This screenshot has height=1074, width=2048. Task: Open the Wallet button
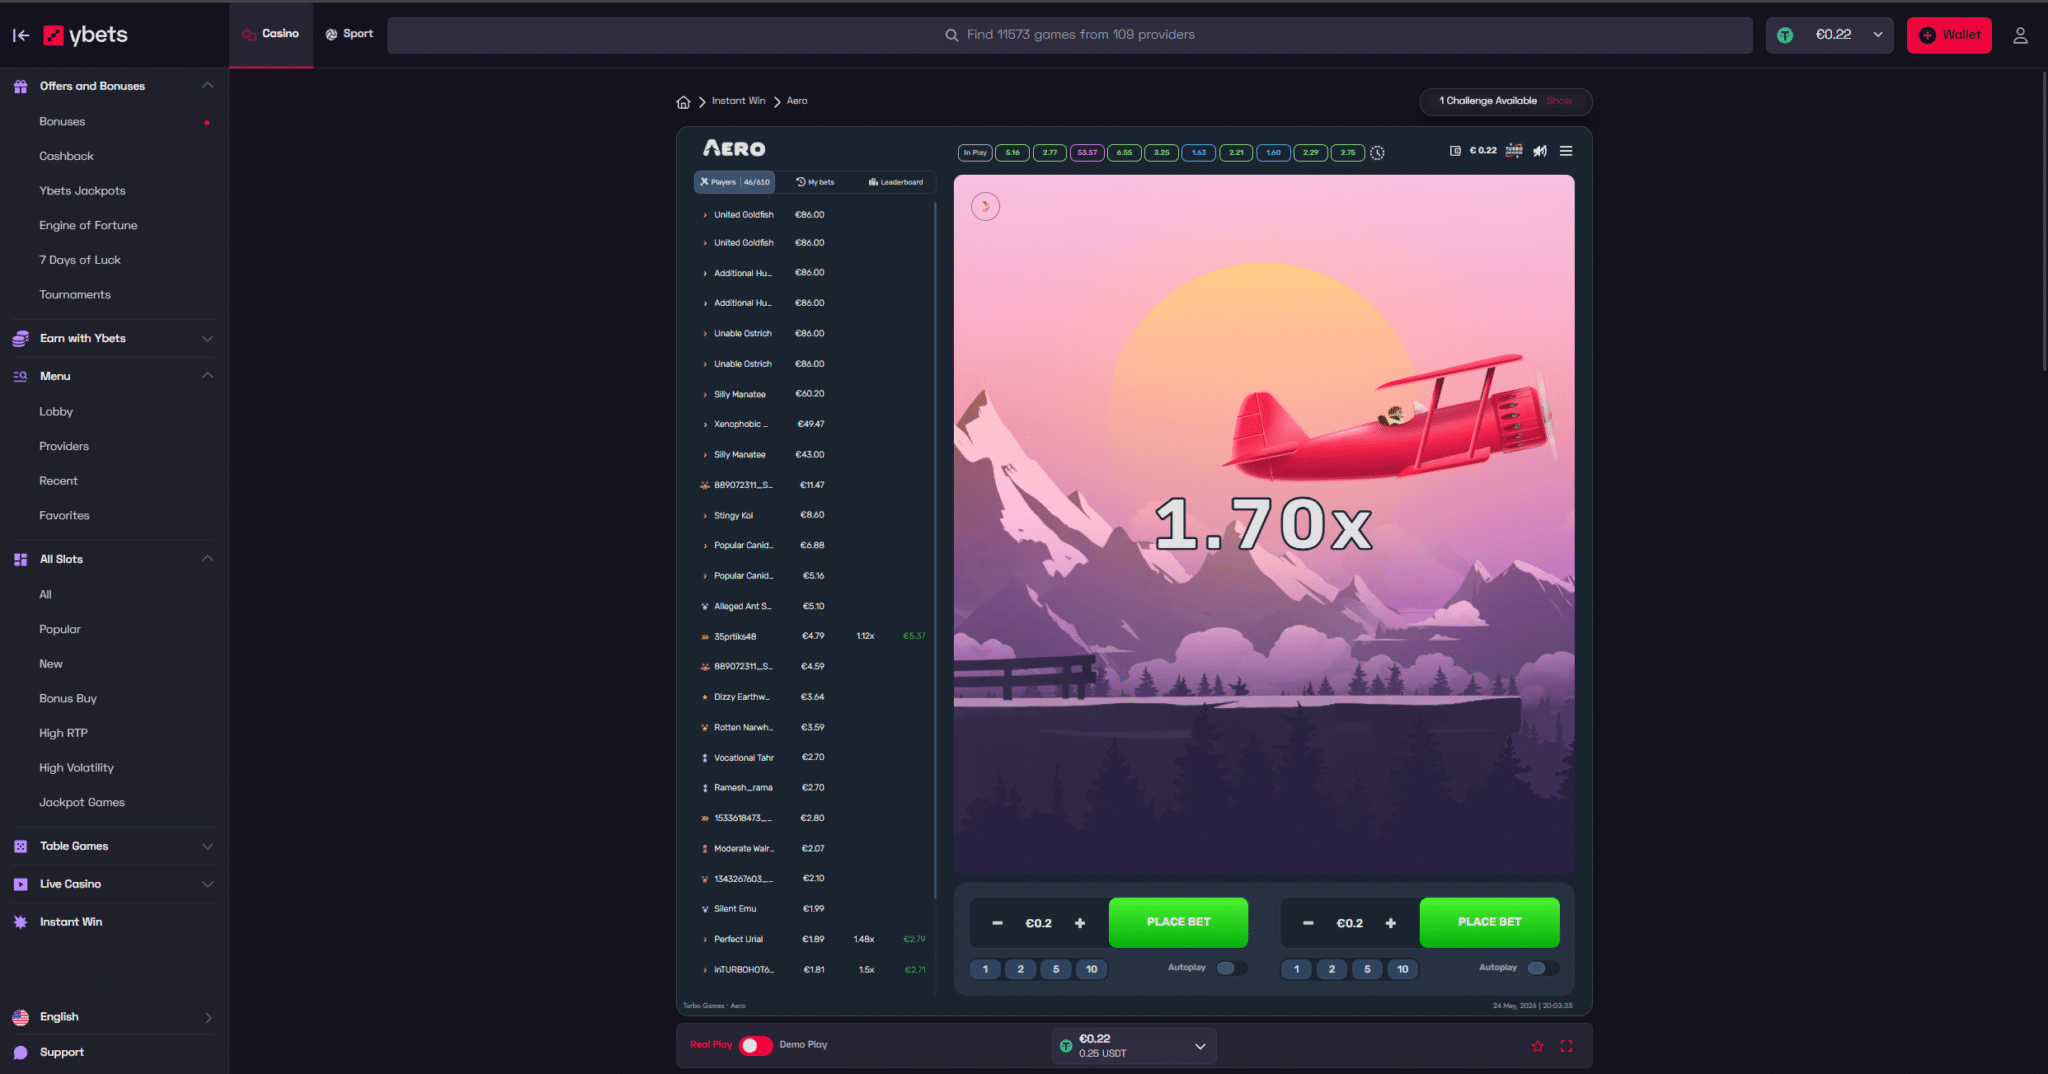[1949, 35]
